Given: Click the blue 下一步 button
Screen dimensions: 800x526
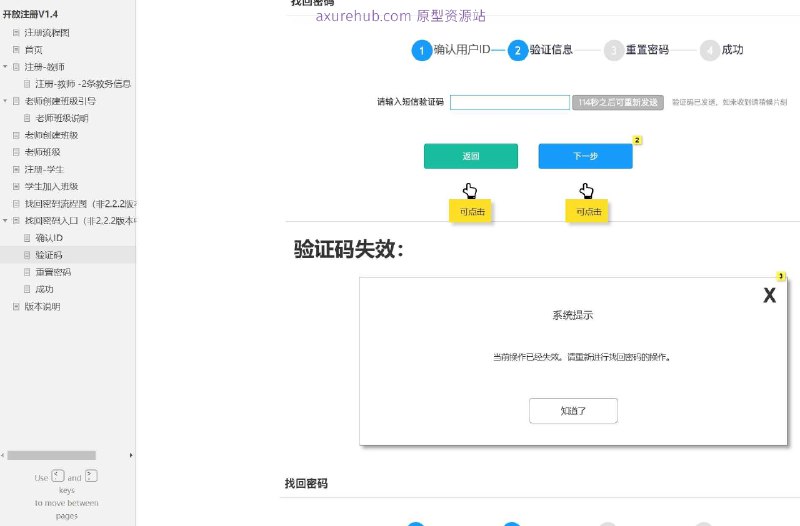Looking at the screenshot, I should click(x=586, y=156).
